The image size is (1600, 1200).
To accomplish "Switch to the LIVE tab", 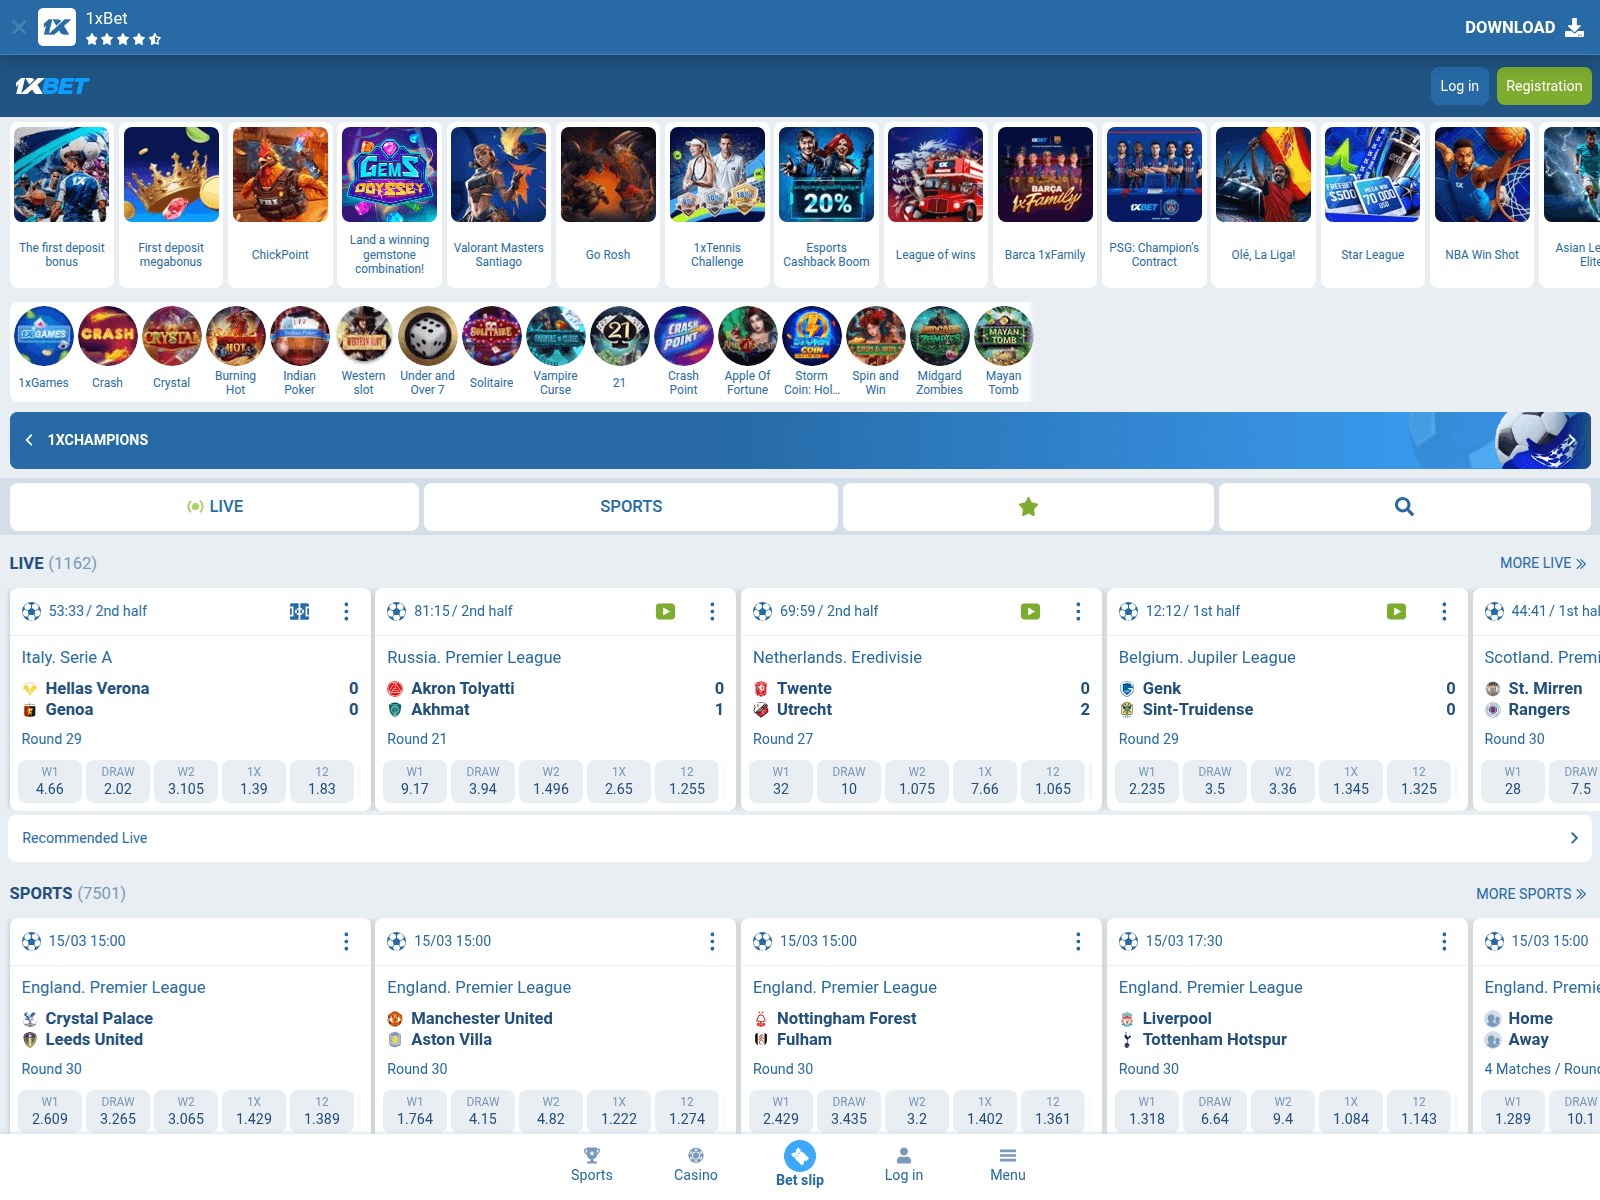I will click(215, 507).
